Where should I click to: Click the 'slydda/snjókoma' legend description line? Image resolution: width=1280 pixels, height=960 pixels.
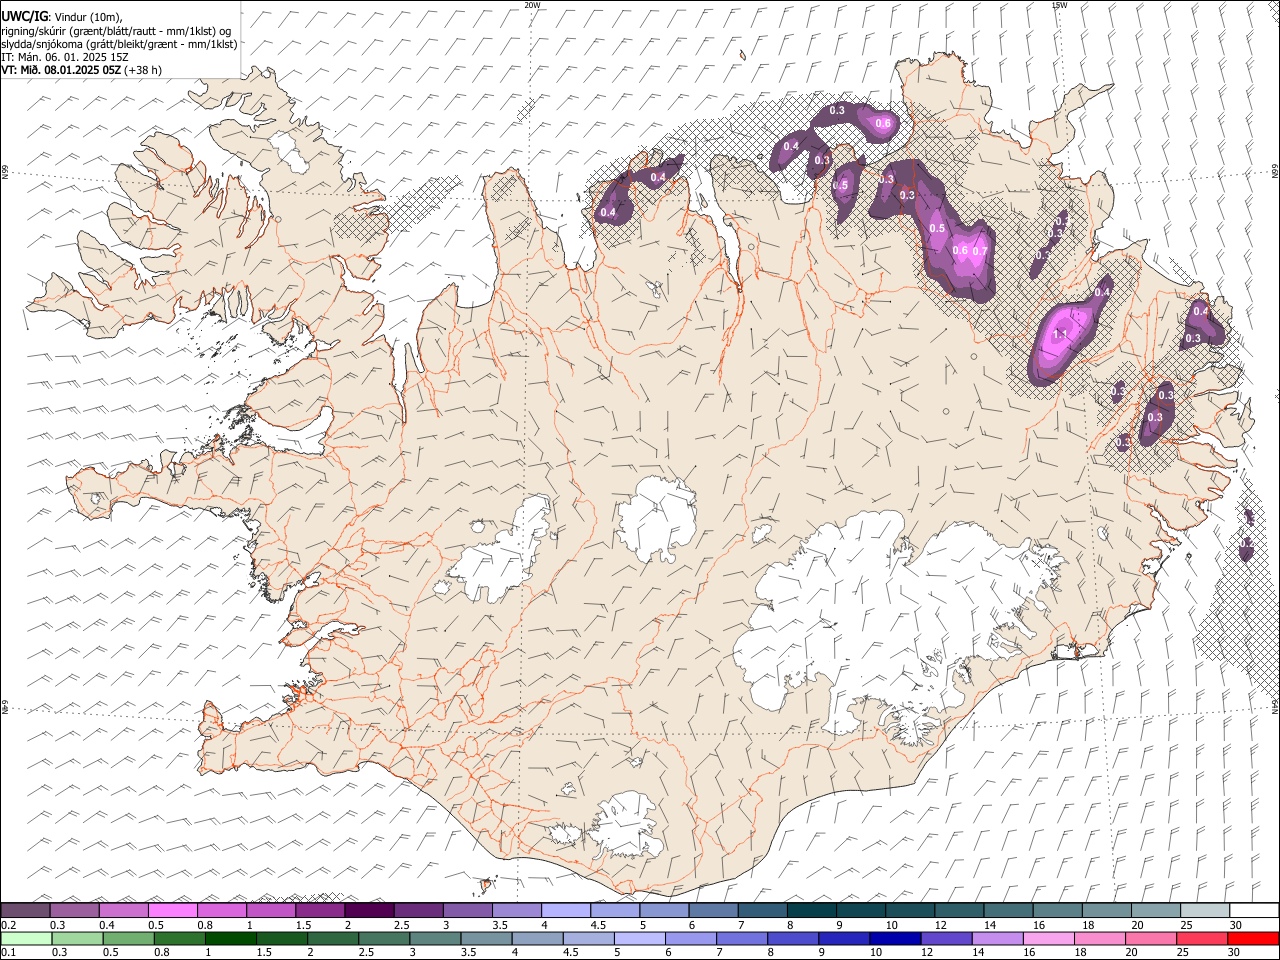119,44
